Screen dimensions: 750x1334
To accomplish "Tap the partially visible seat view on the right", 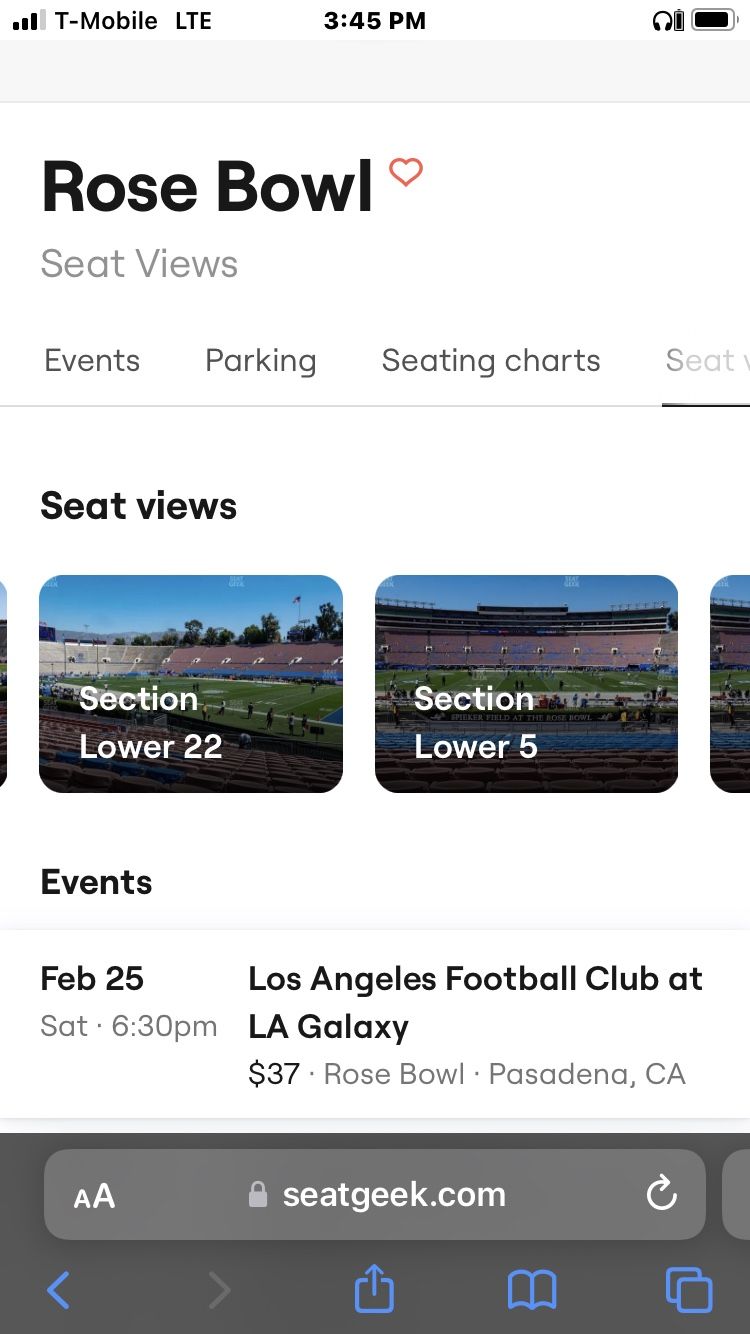I will coord(730,684).
